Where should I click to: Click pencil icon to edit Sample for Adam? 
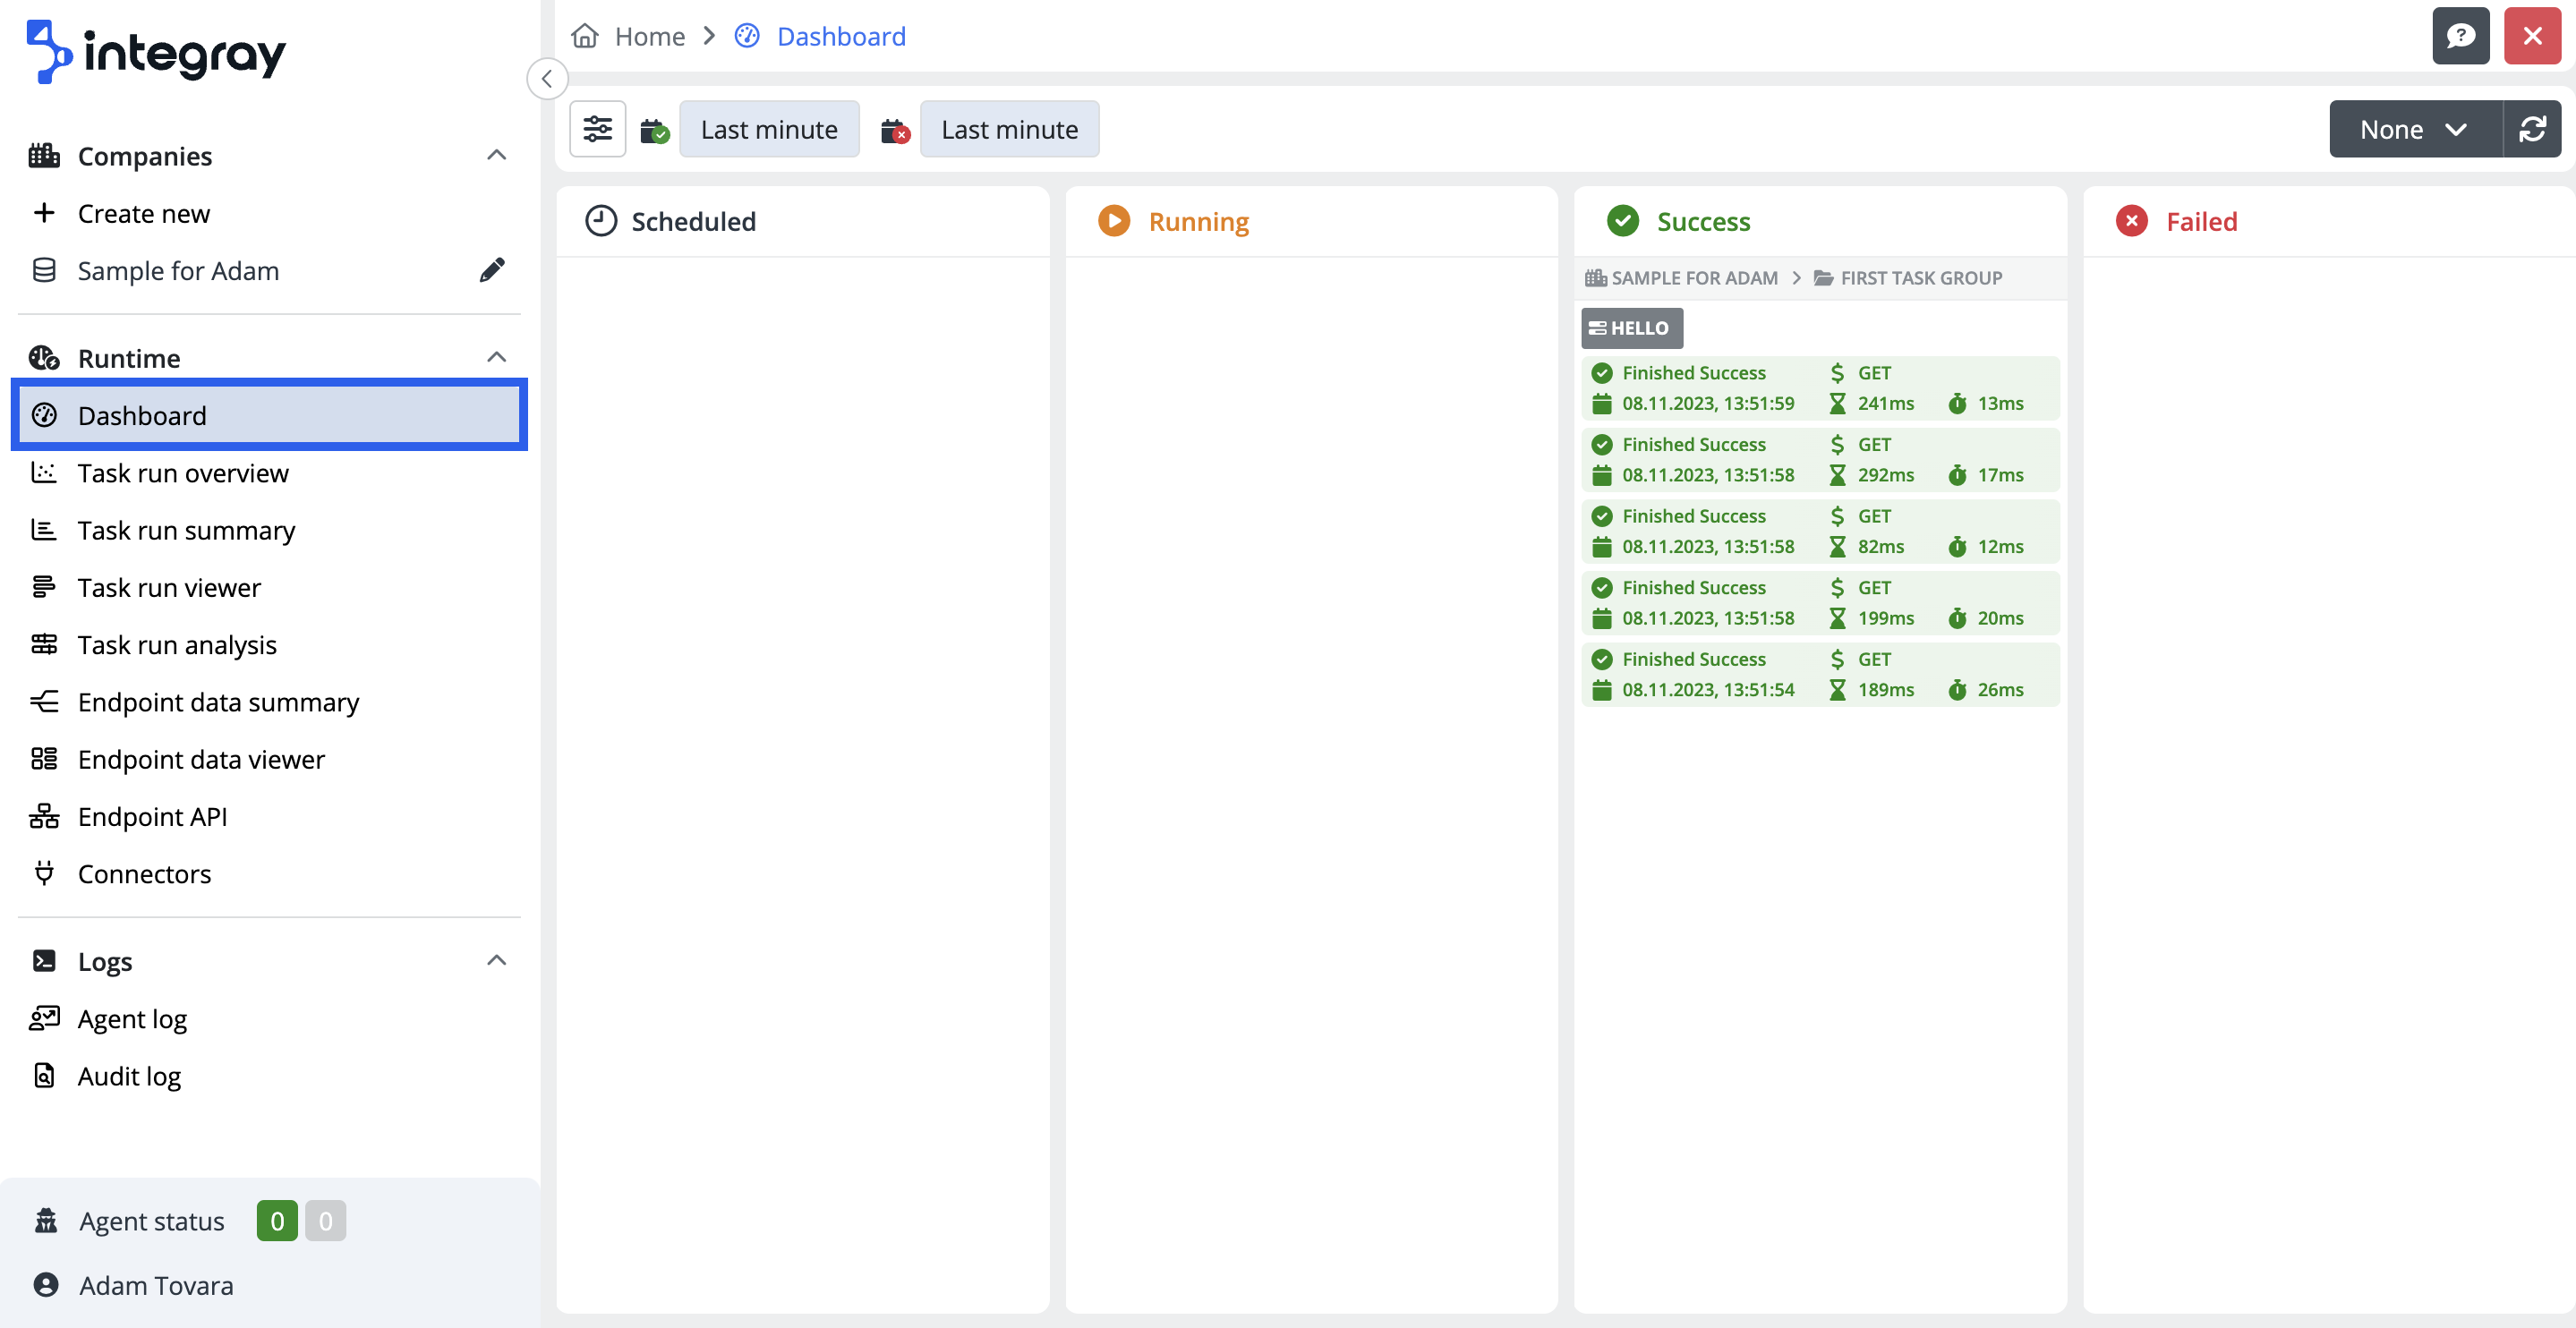coord(492,270)
